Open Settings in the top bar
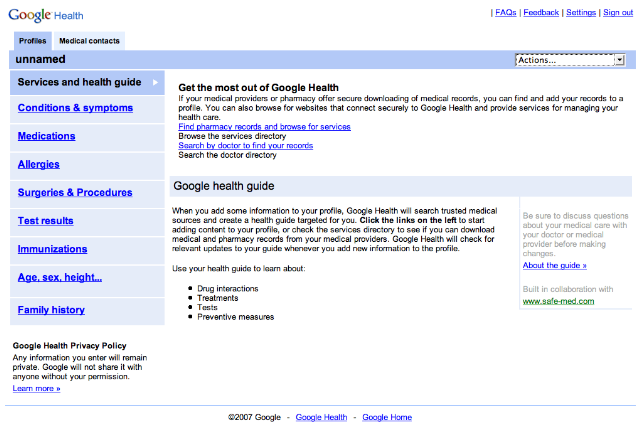640x423 pixels. 581,13
